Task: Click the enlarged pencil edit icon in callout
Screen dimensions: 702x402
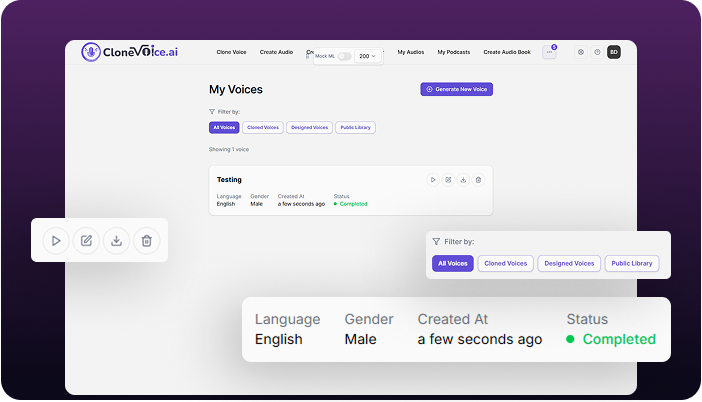Action: [86, 240]
